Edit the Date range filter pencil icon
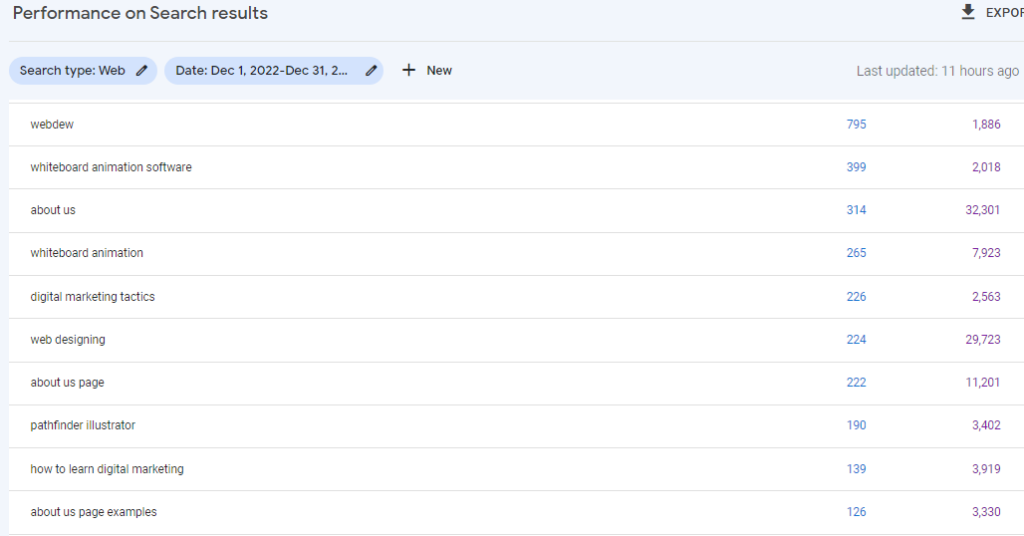This screenshot has height=536, width=1024. click(x=371, y=71)
